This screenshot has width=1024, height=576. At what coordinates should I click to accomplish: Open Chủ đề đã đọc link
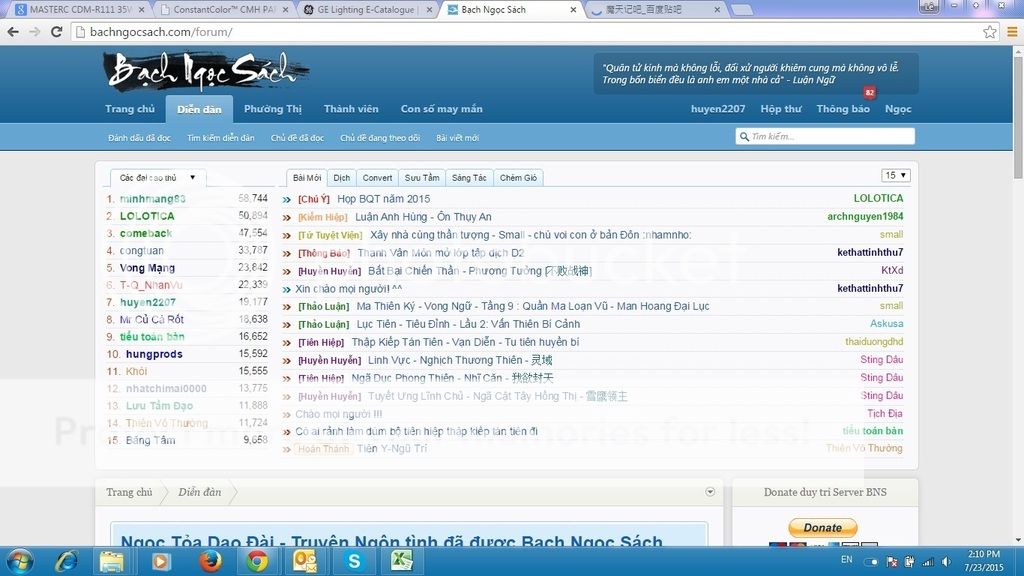tap(297, 138)
